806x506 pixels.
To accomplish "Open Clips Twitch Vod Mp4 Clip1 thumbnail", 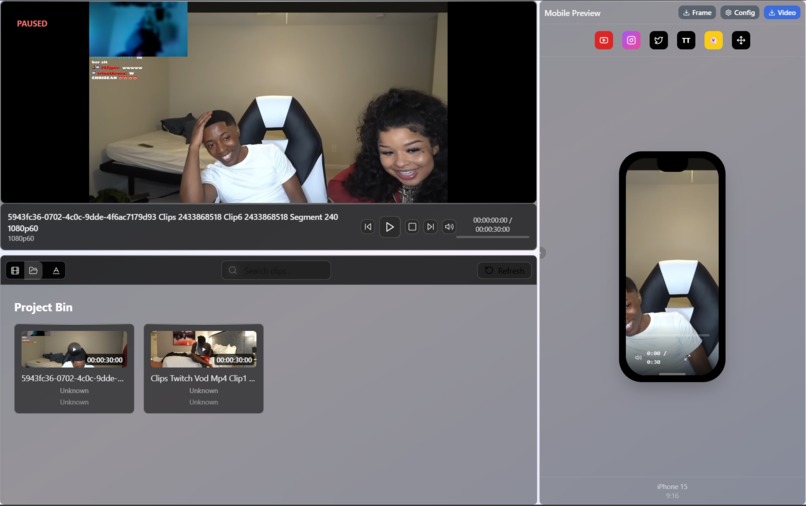I will (x=204, y=349).
